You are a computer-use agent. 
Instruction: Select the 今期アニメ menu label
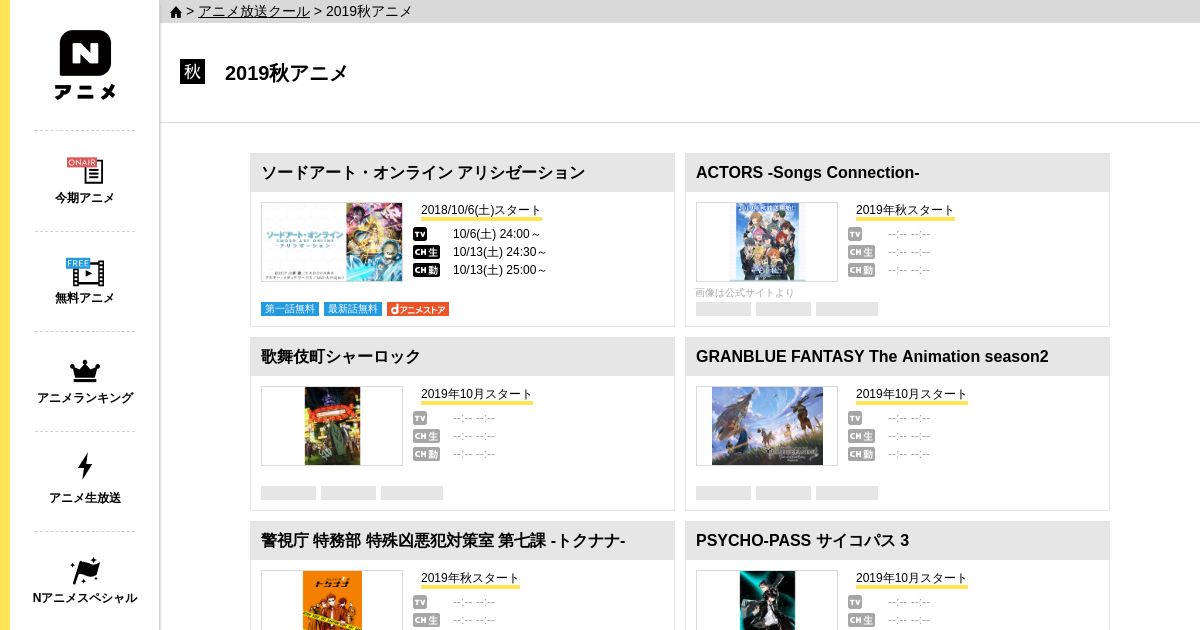[x=85, y=198]
